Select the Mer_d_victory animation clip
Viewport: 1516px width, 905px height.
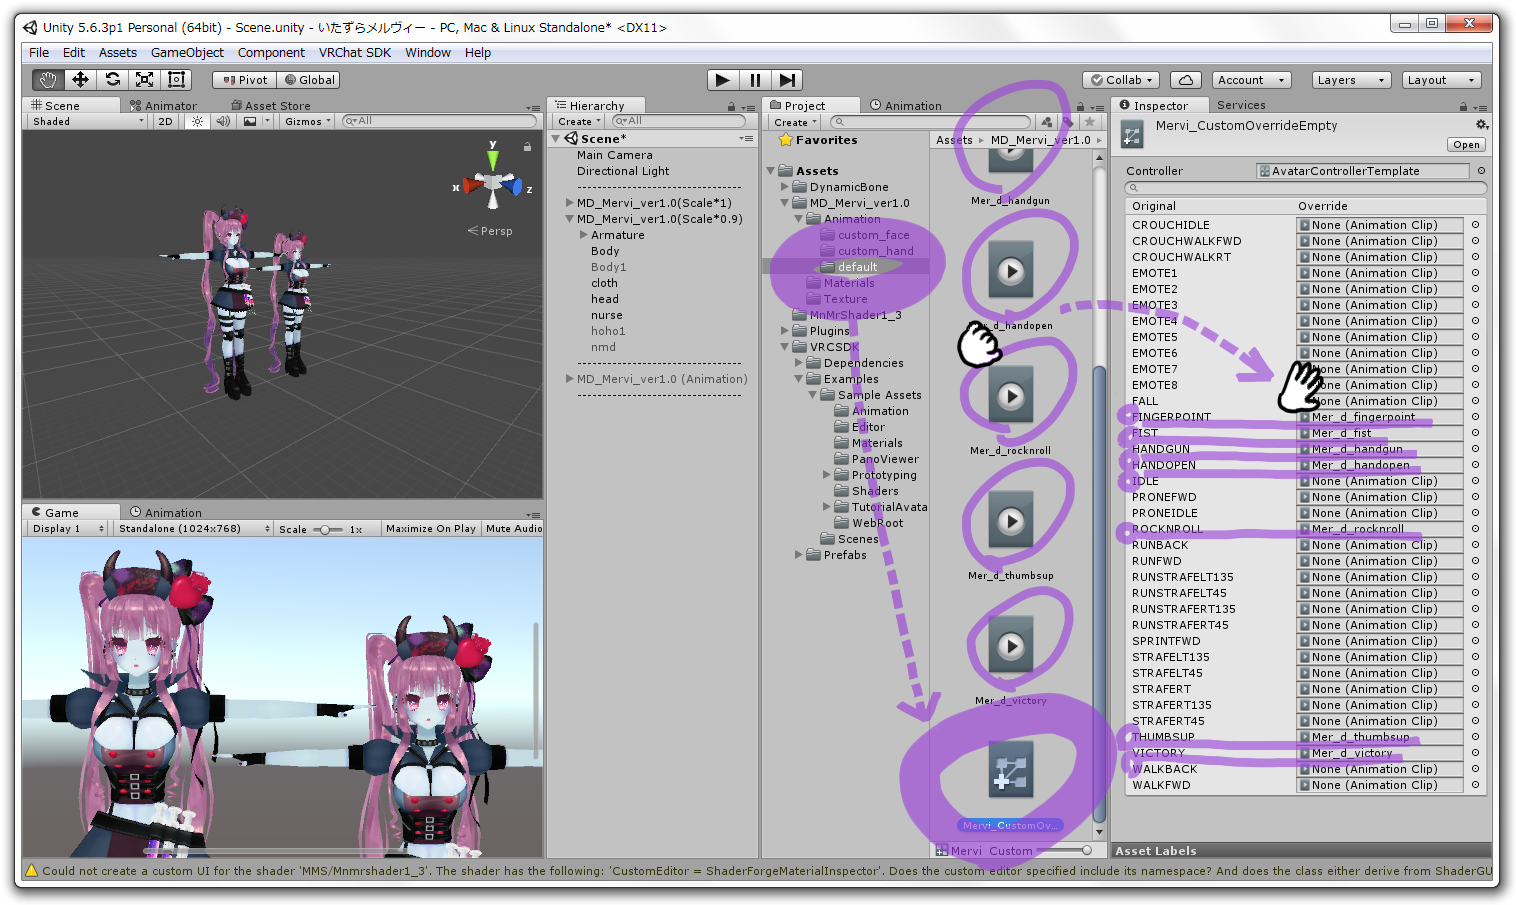[x=1011, y=646]
